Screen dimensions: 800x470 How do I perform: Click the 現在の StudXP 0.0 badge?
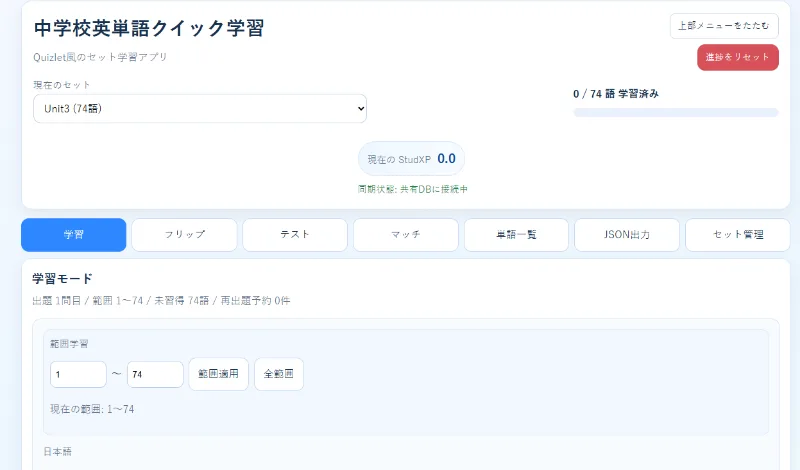[x=411, y=159]
